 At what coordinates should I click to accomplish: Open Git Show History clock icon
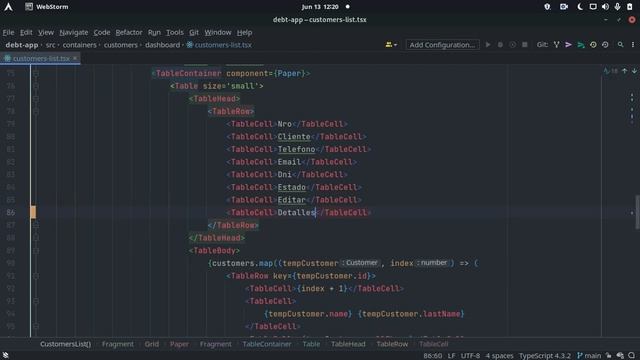[593, 44]
